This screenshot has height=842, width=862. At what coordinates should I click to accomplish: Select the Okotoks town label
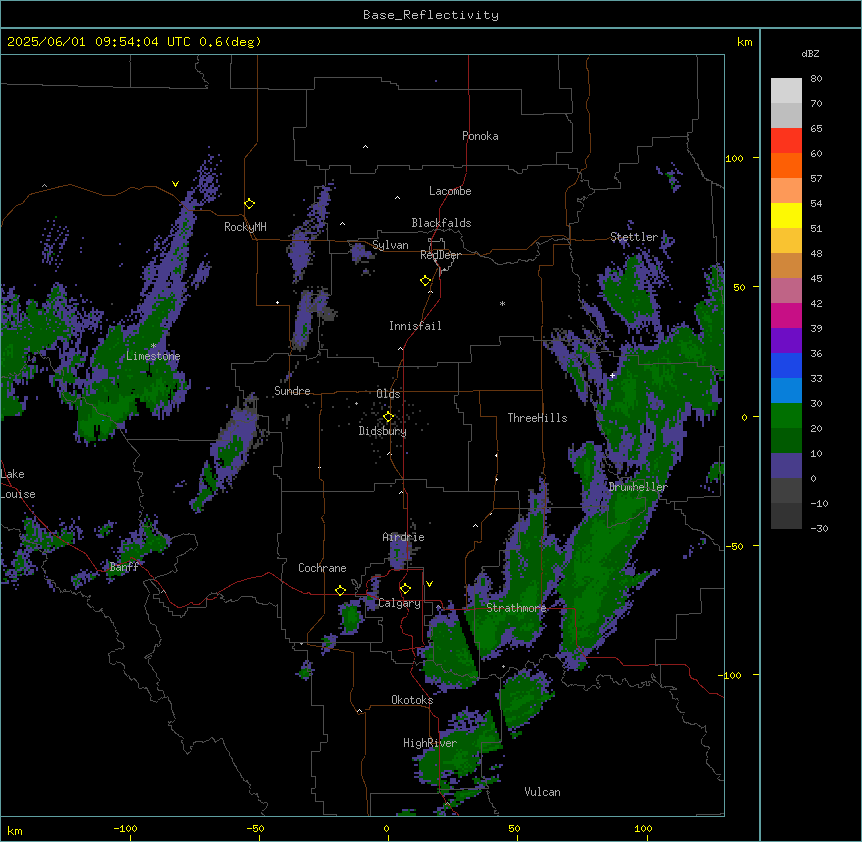click(412, 700)
